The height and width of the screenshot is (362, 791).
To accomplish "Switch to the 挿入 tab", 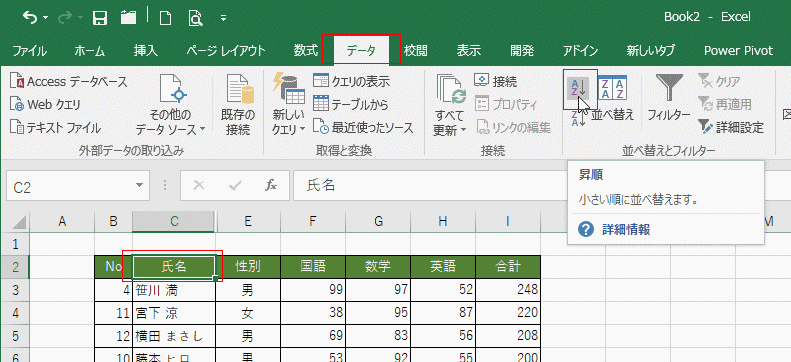I will (146, 50).
